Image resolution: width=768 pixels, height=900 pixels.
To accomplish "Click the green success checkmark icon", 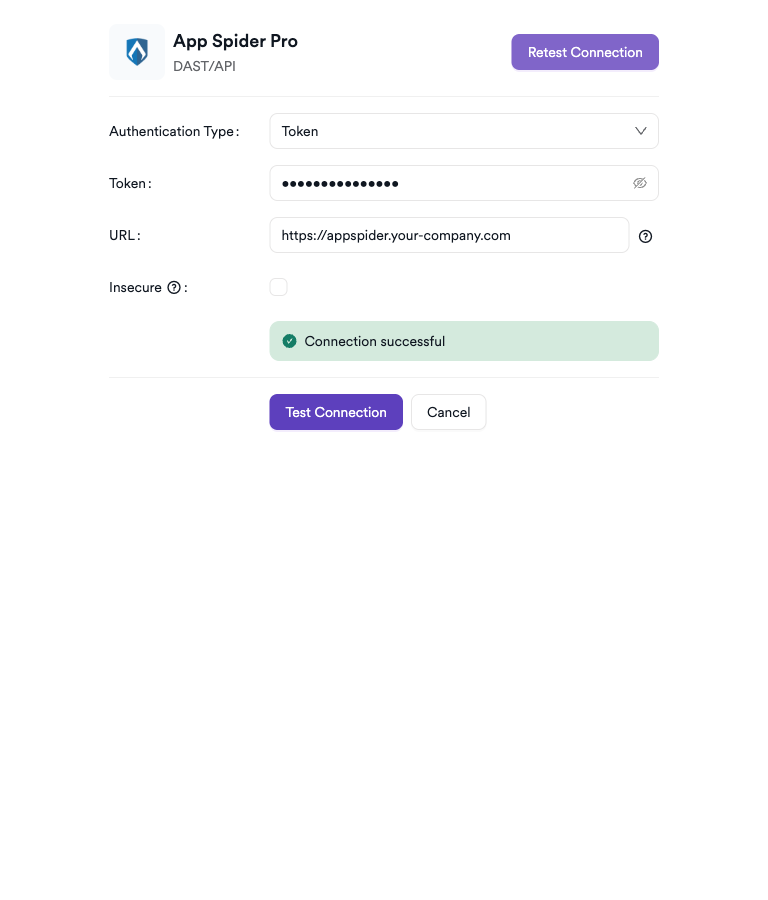I will click(x=290, y=341).
